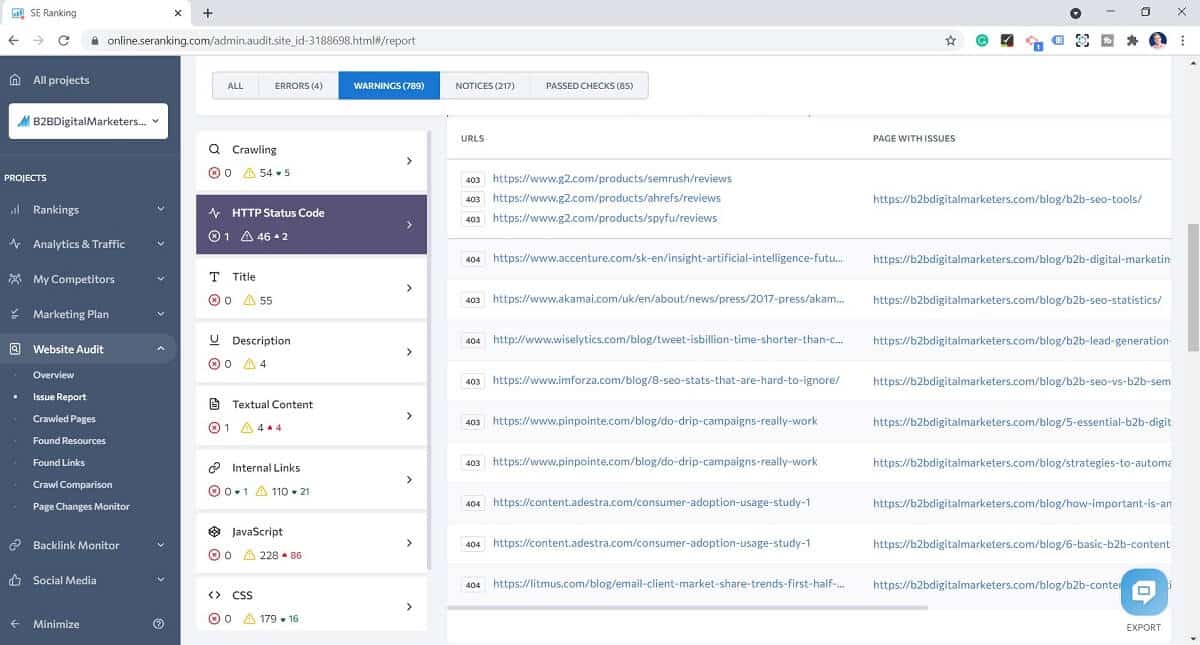Viewport: 1200px width, 645px height.
Task: Click the JavaScript category cube icon
Action: click(x=214, y=532)
